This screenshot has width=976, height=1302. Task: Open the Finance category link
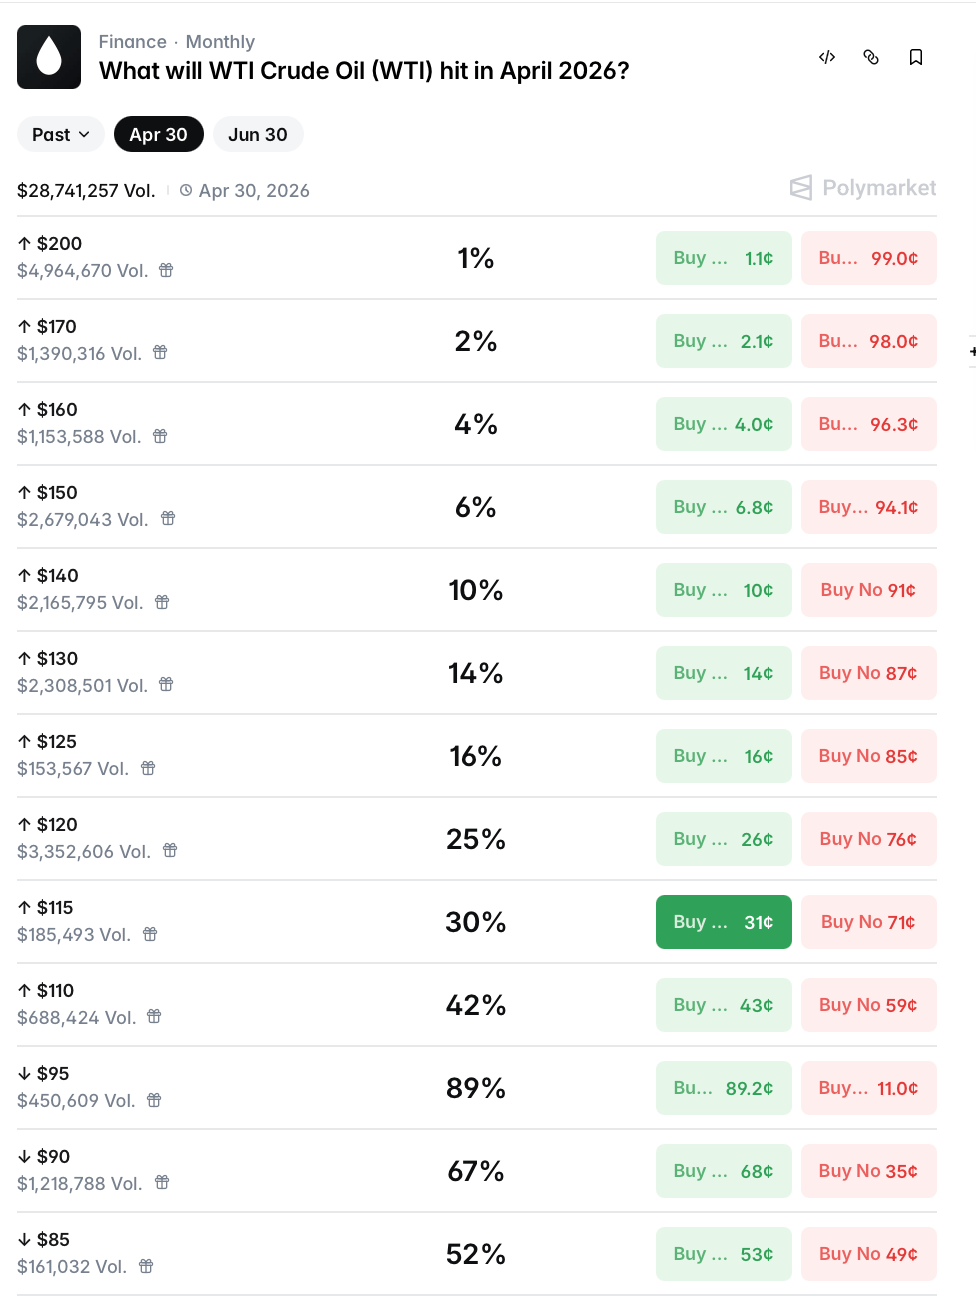coord(132,42)
